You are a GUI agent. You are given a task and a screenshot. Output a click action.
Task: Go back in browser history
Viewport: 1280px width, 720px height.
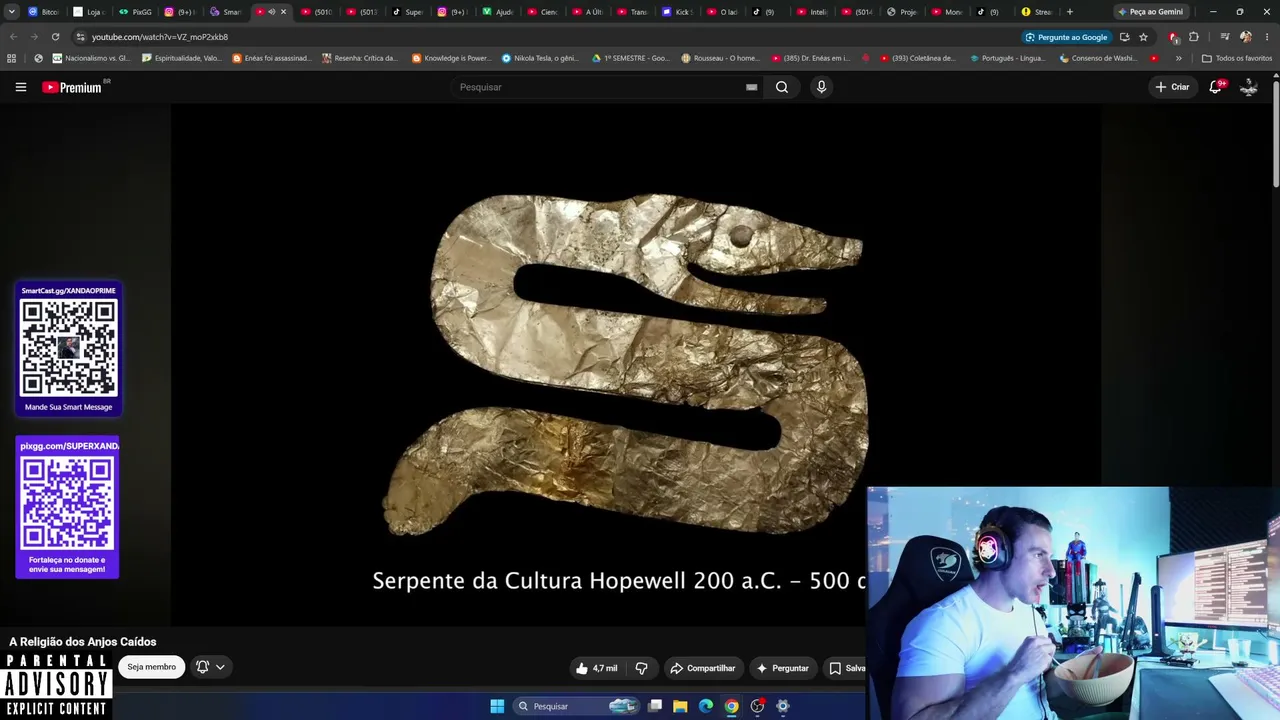click(13, 37)
